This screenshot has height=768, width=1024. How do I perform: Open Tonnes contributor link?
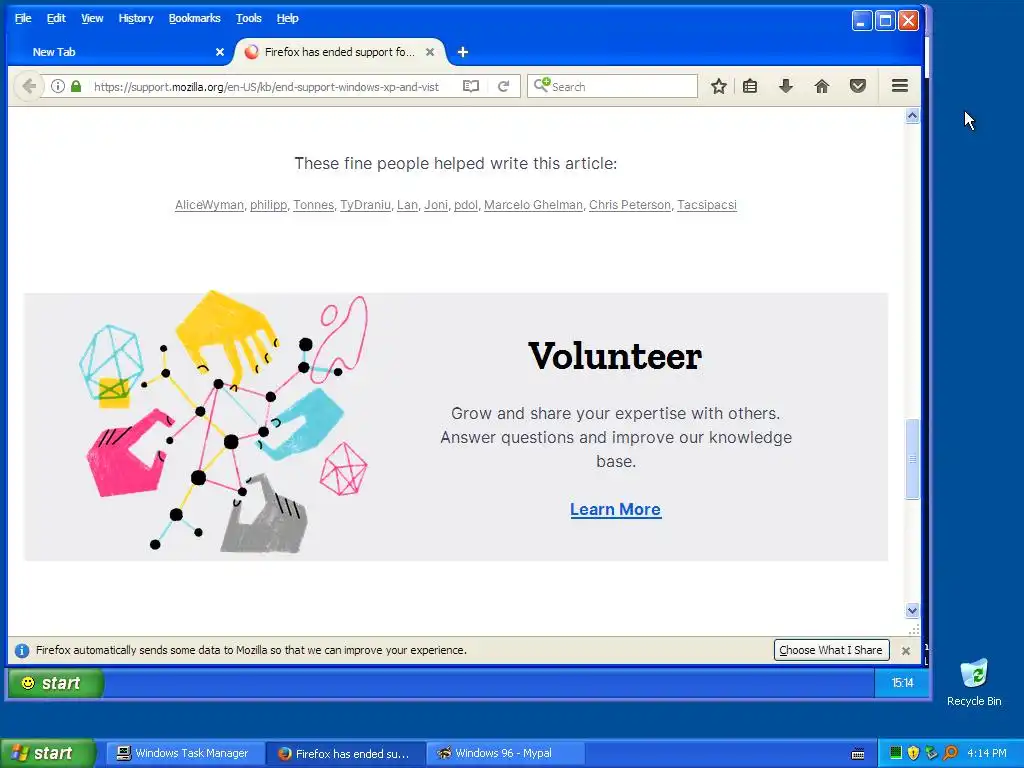[x=313, y=205]
